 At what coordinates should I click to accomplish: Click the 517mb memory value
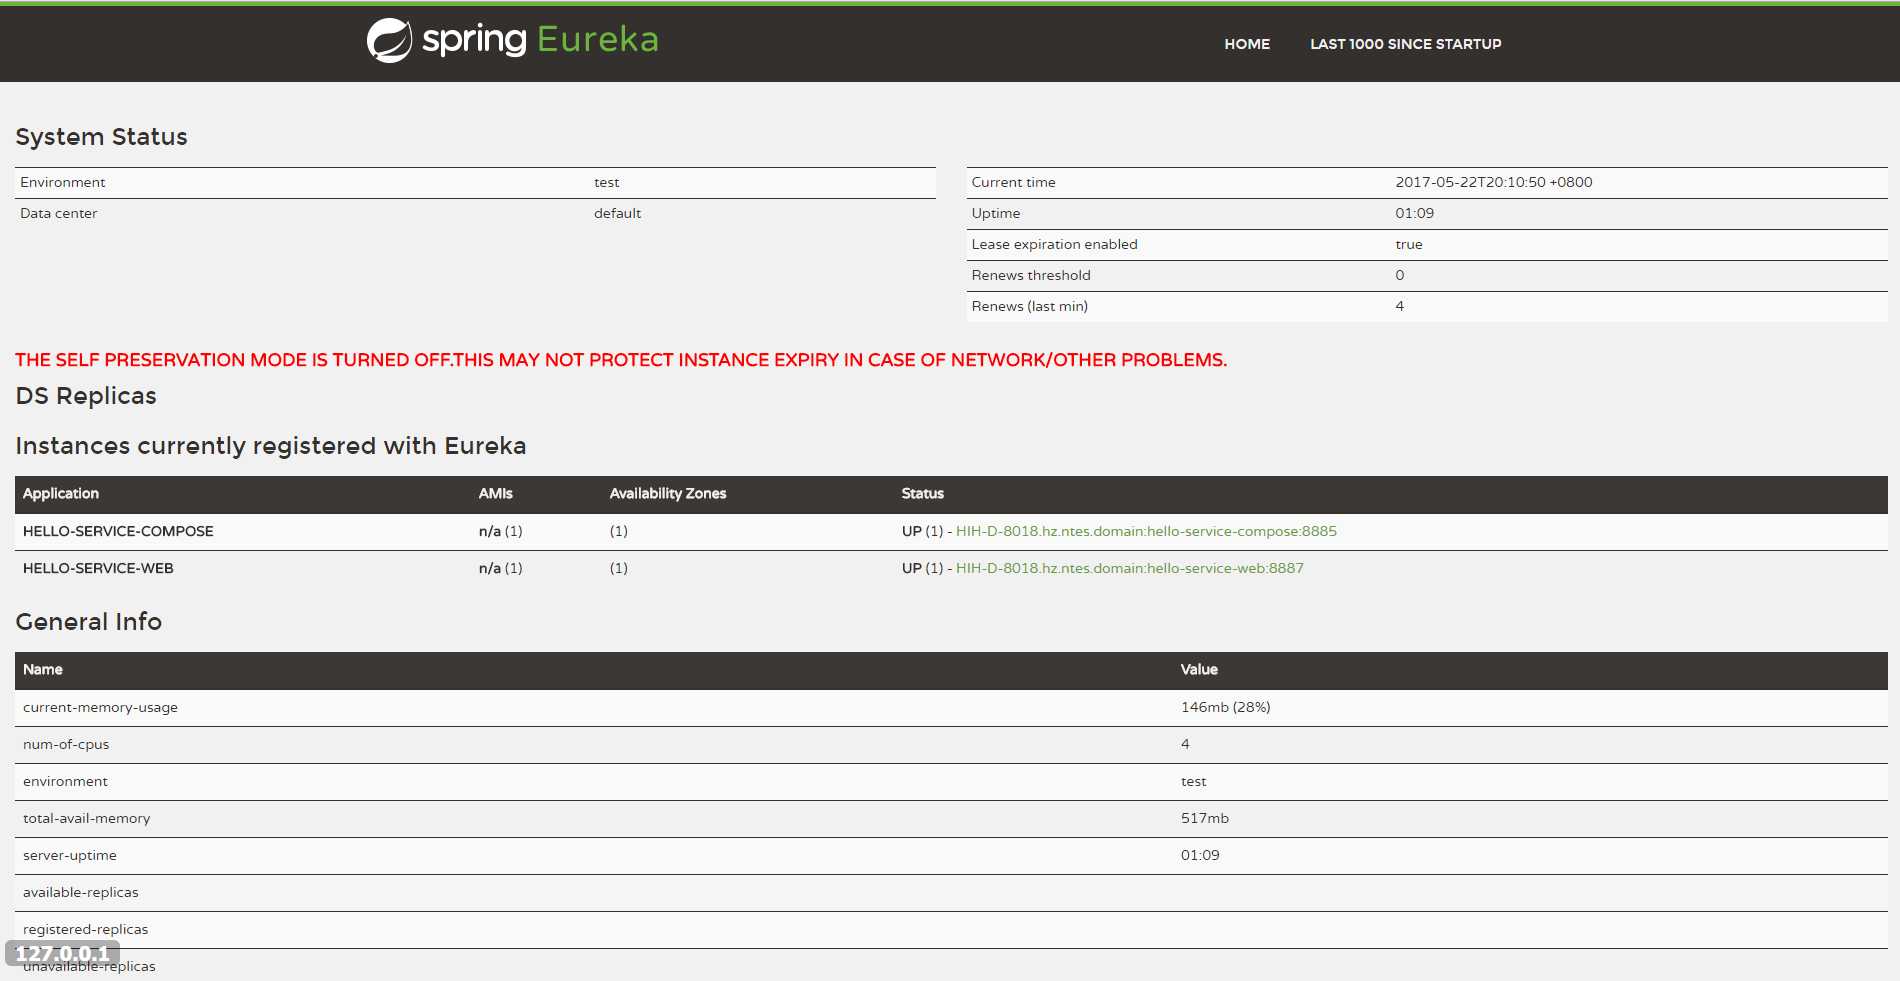(x=1204, y=818)
